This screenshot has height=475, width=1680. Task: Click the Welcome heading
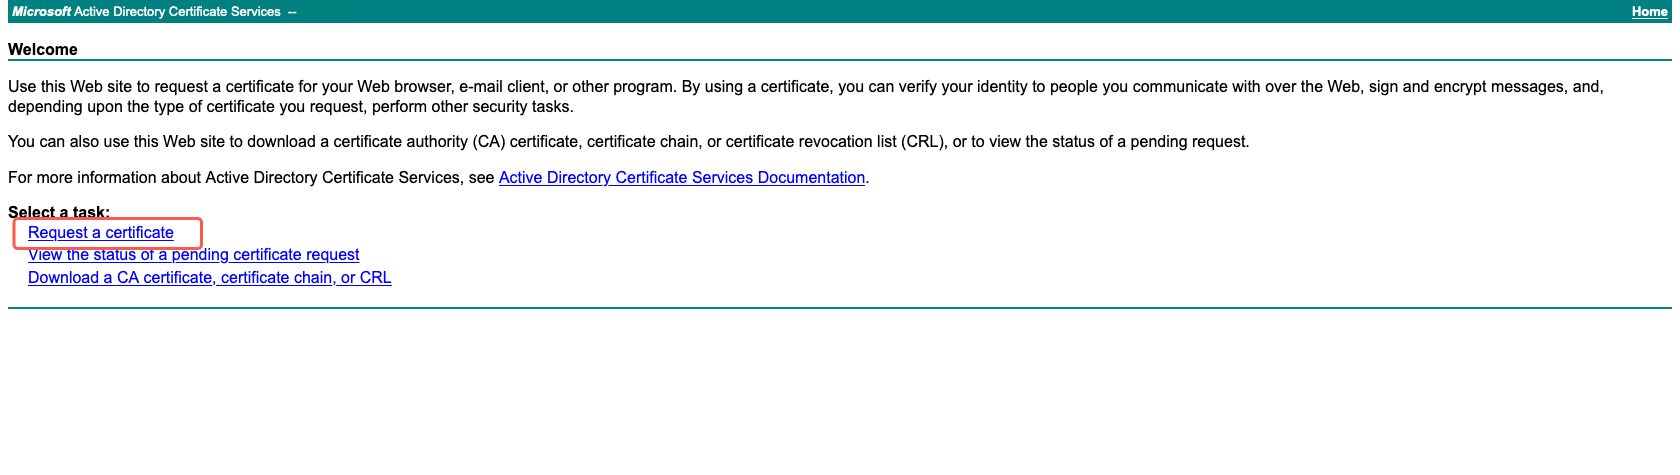(x=43, y=50)
